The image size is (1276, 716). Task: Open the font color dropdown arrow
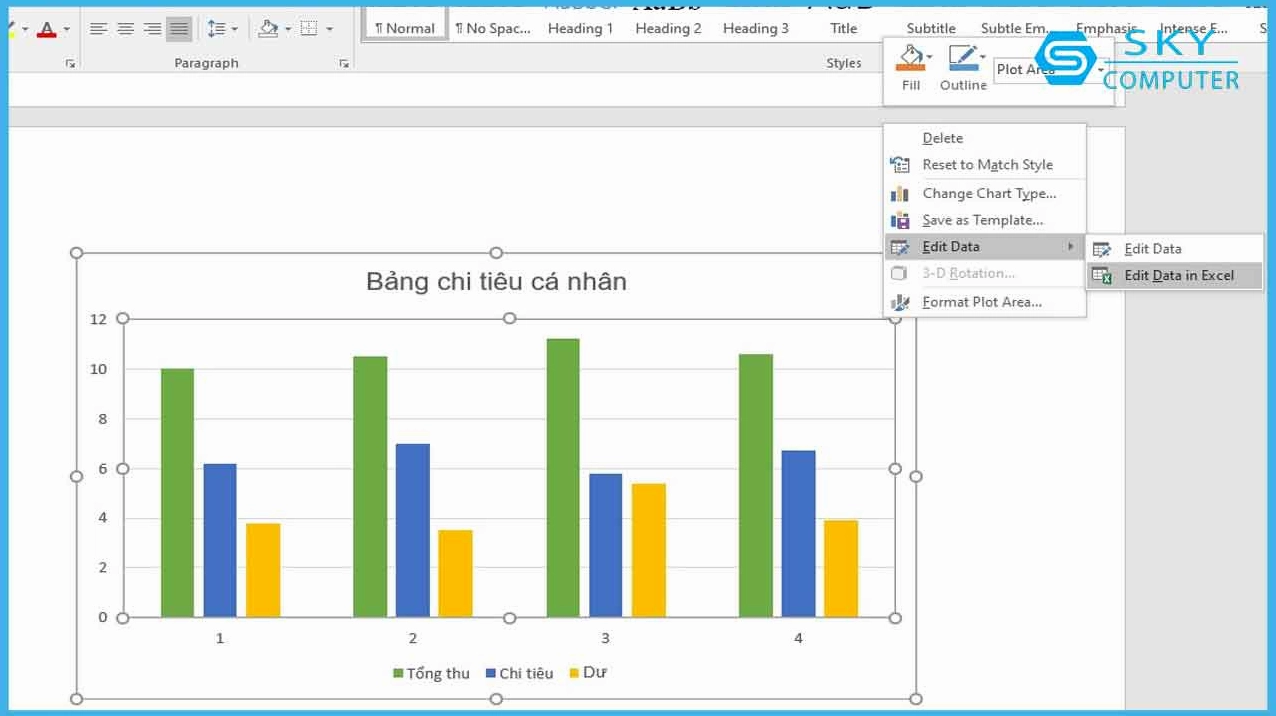pos(67,29)
